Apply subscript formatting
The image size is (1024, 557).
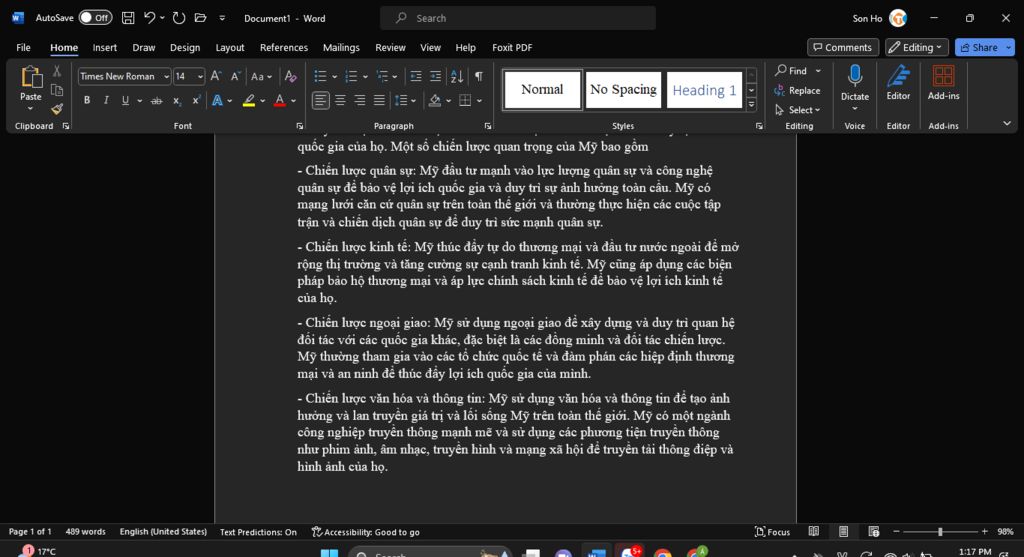176,101
